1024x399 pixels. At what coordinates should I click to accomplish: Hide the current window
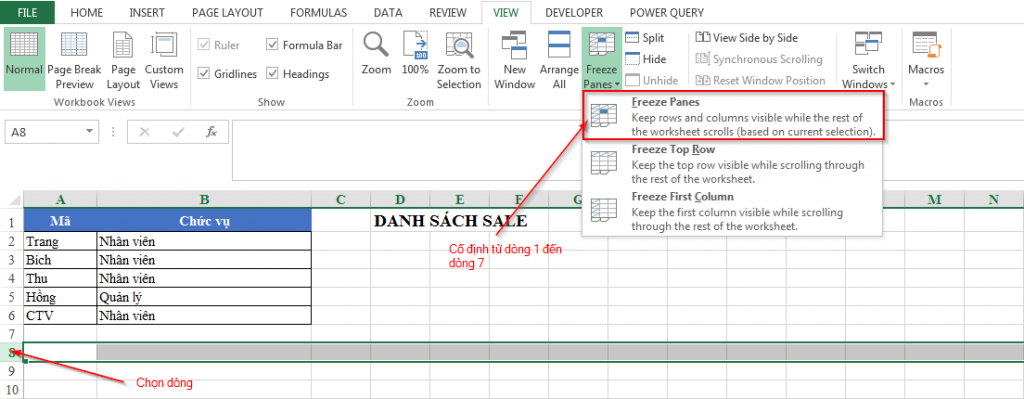click(x=645, y=59)
